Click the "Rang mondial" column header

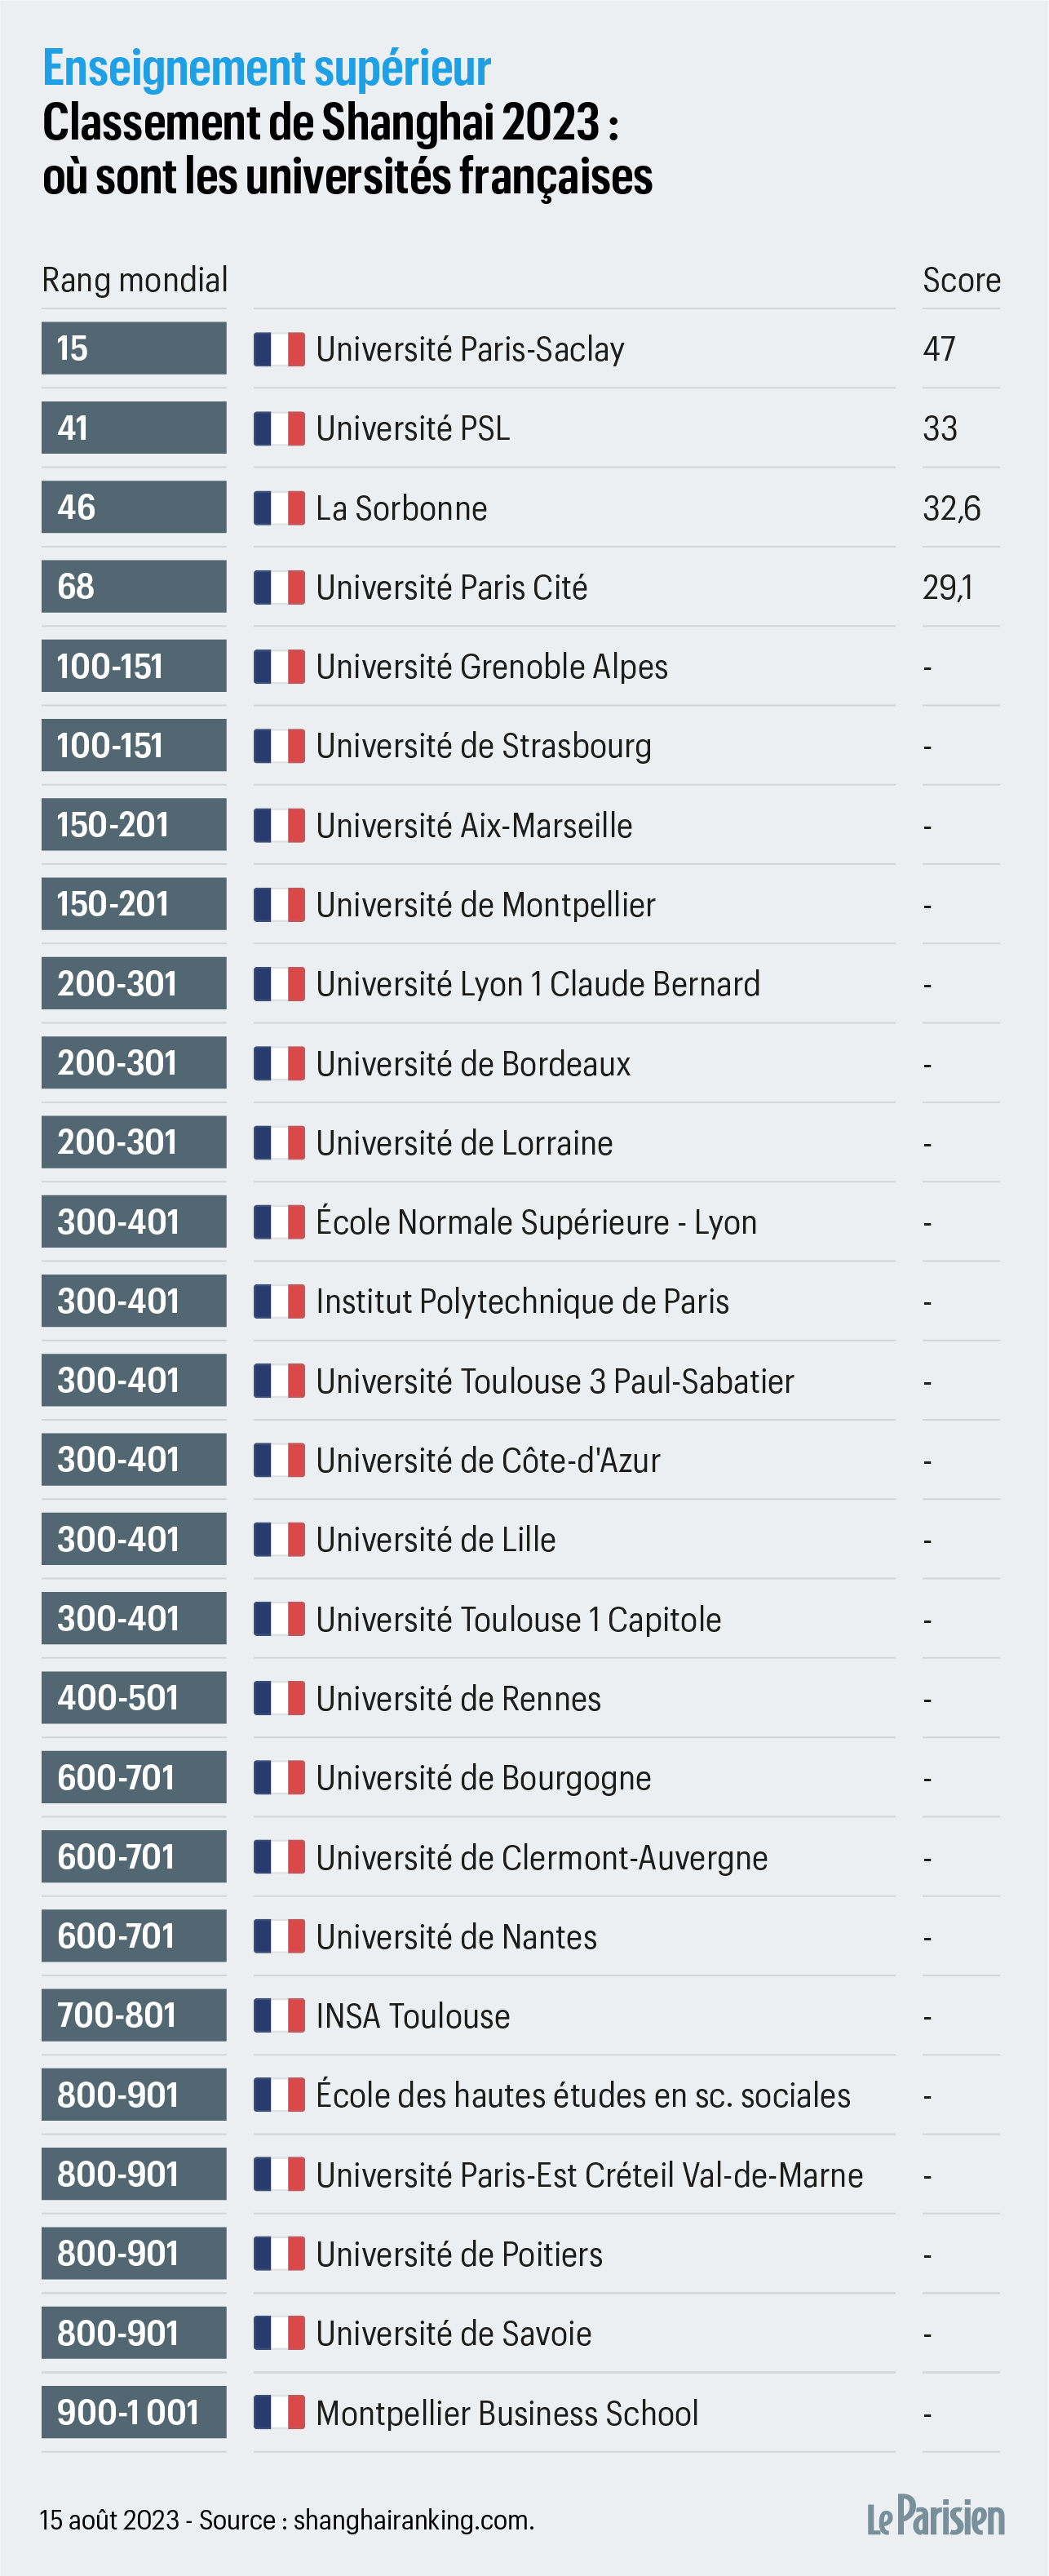(135, 280)
